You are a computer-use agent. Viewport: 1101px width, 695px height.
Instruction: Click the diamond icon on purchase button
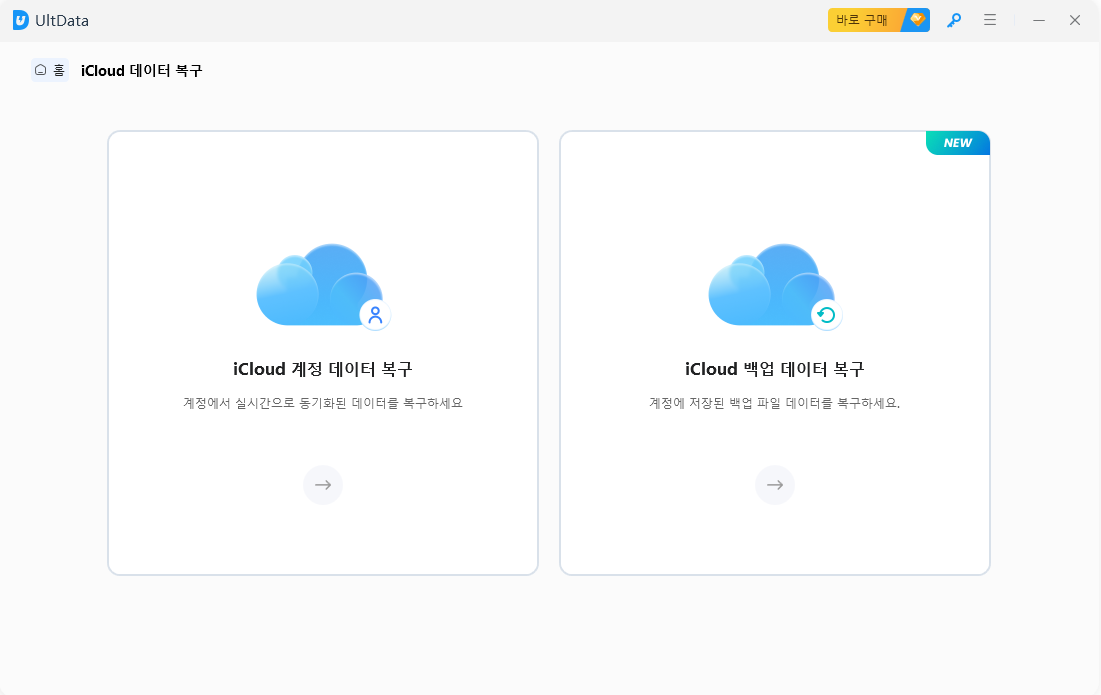pyautogui.click(x=917, y=20)
